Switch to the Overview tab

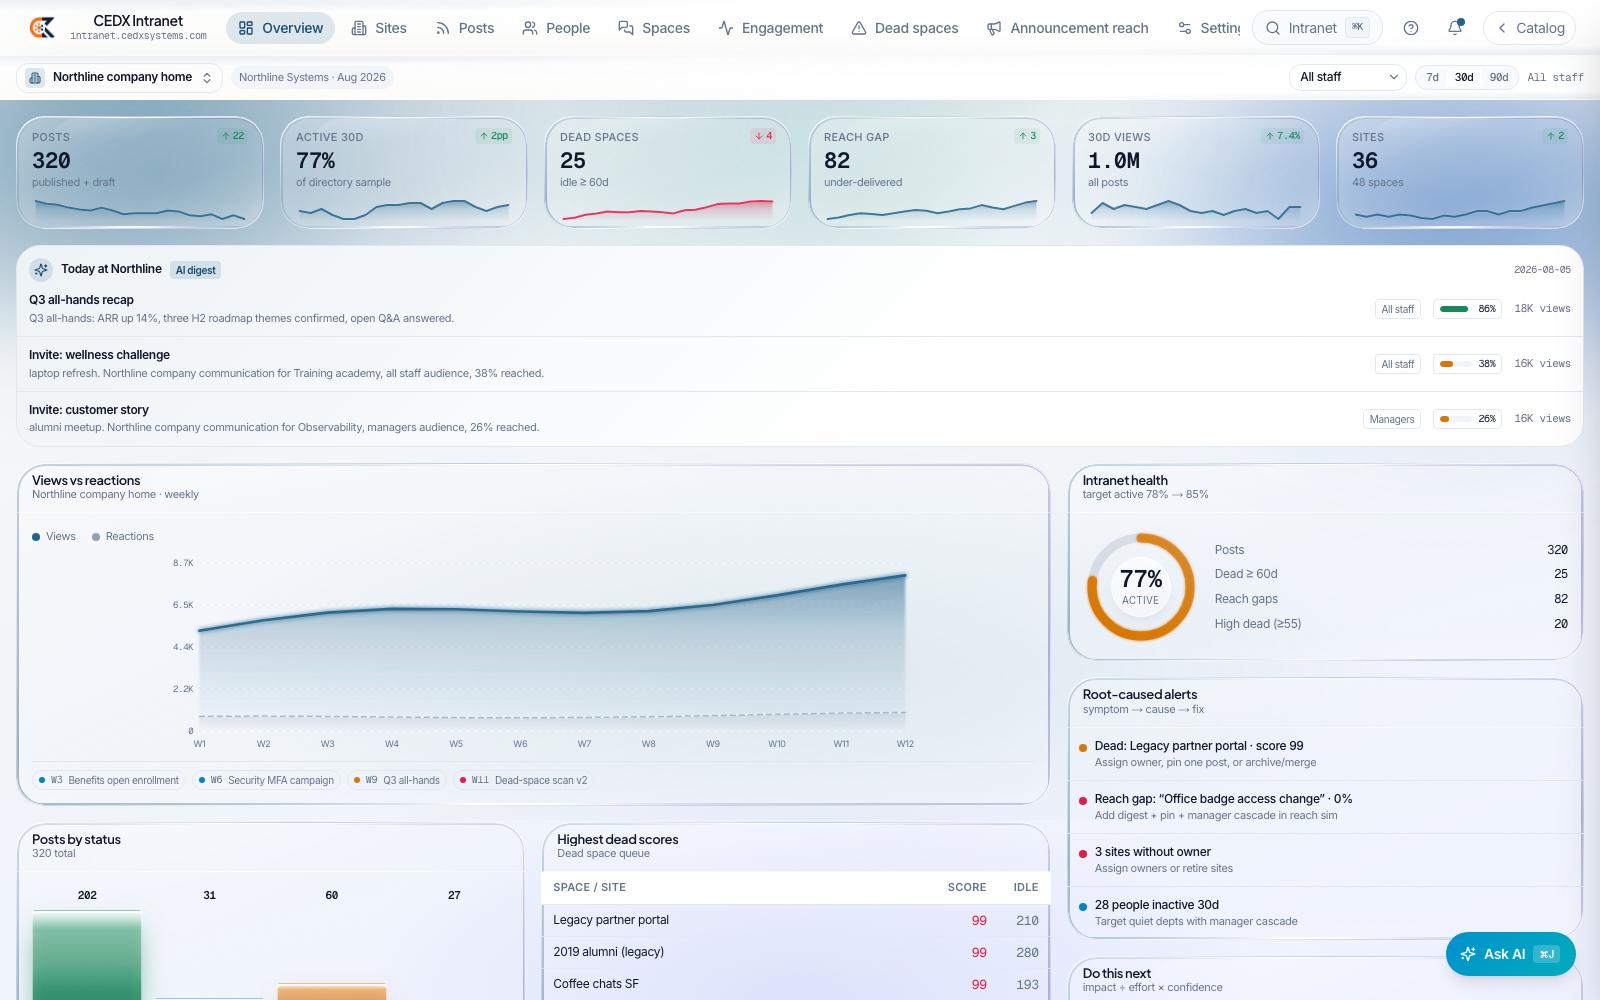click(280, 28)
